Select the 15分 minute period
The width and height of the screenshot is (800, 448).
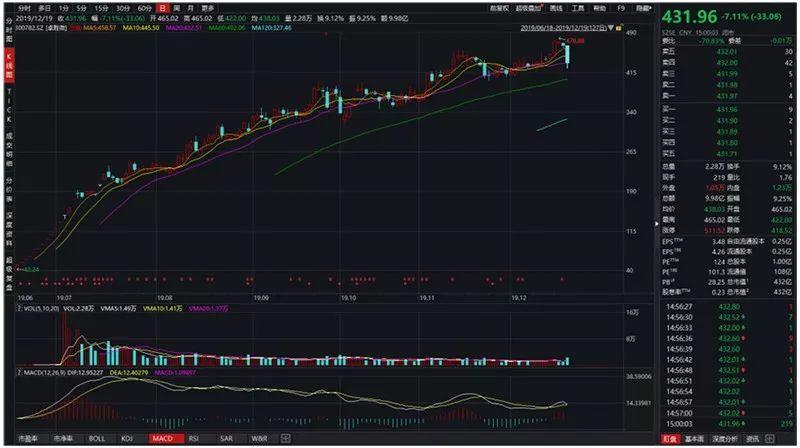101,9
